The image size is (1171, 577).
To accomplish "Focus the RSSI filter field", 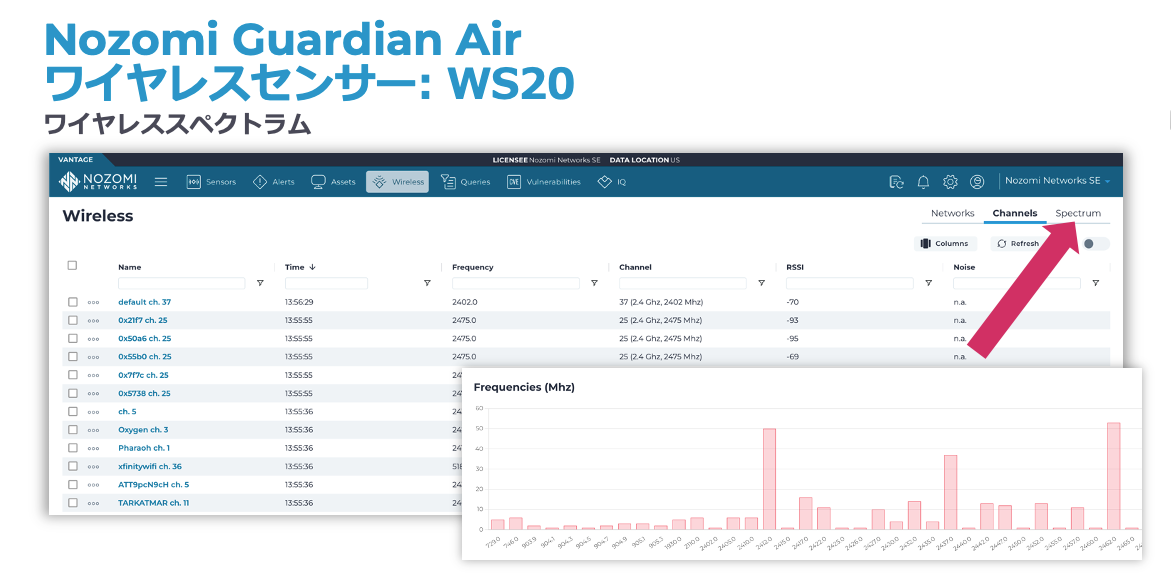I will coord(850,284).
